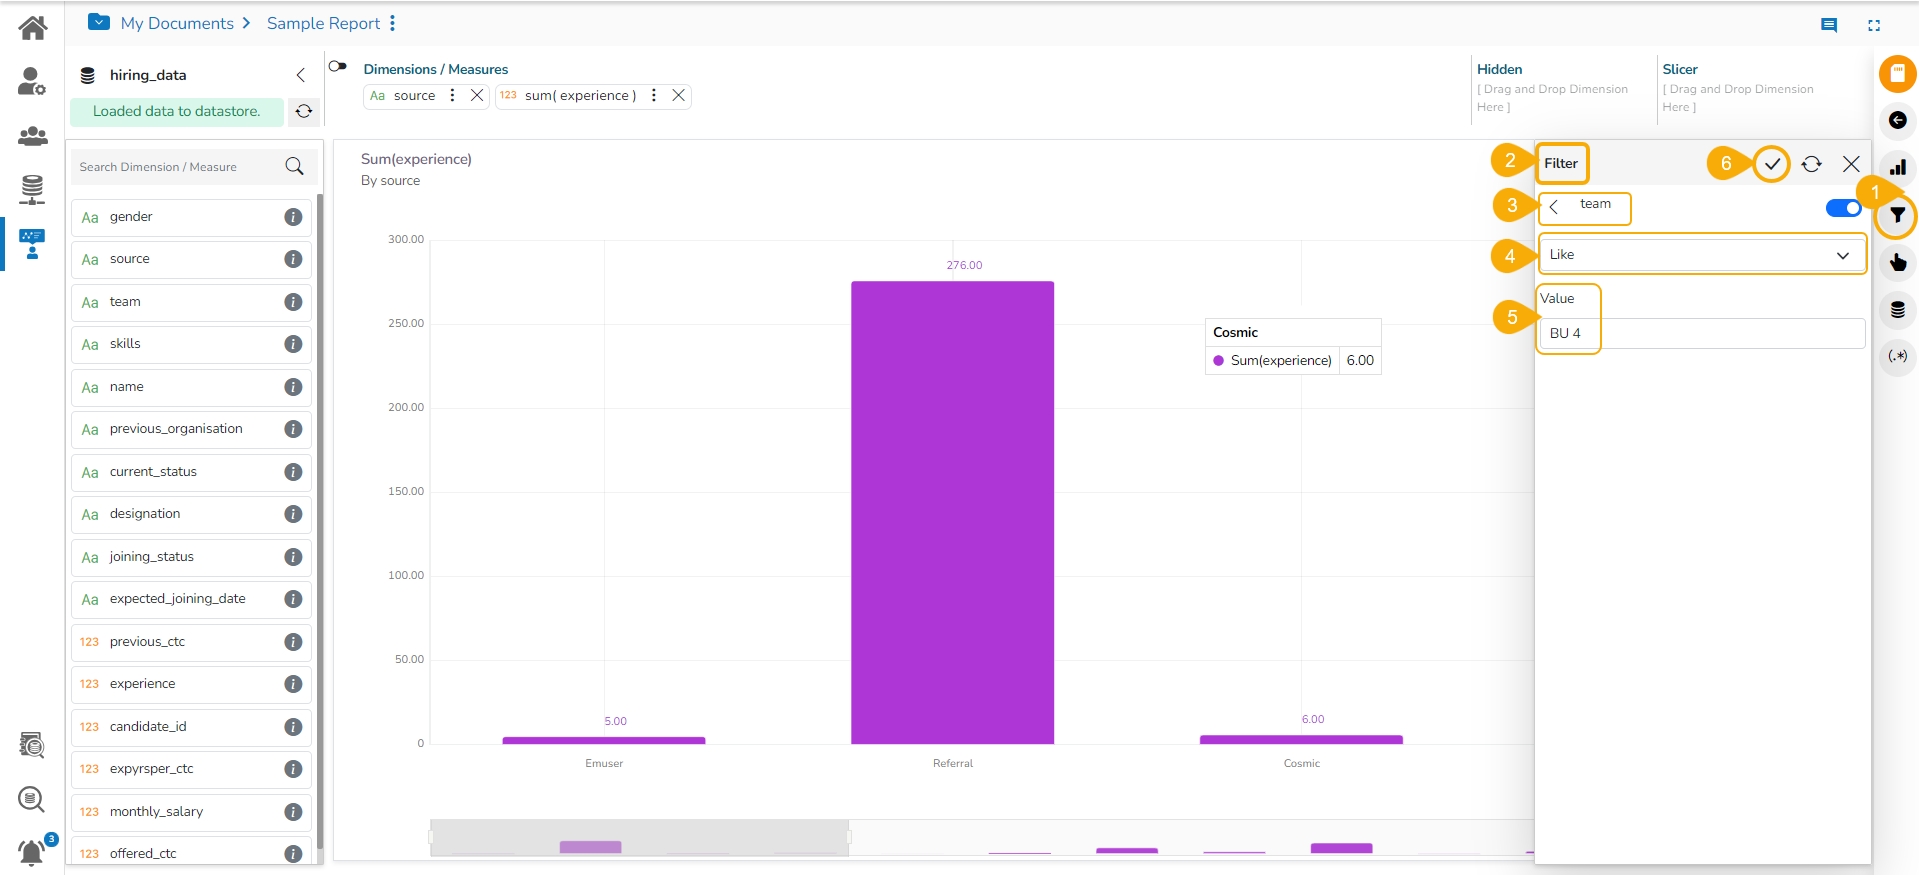This screenshot has height=875, width=1919.
Task: Click the Sample Report breadcrumb
Action: point(323,23)
